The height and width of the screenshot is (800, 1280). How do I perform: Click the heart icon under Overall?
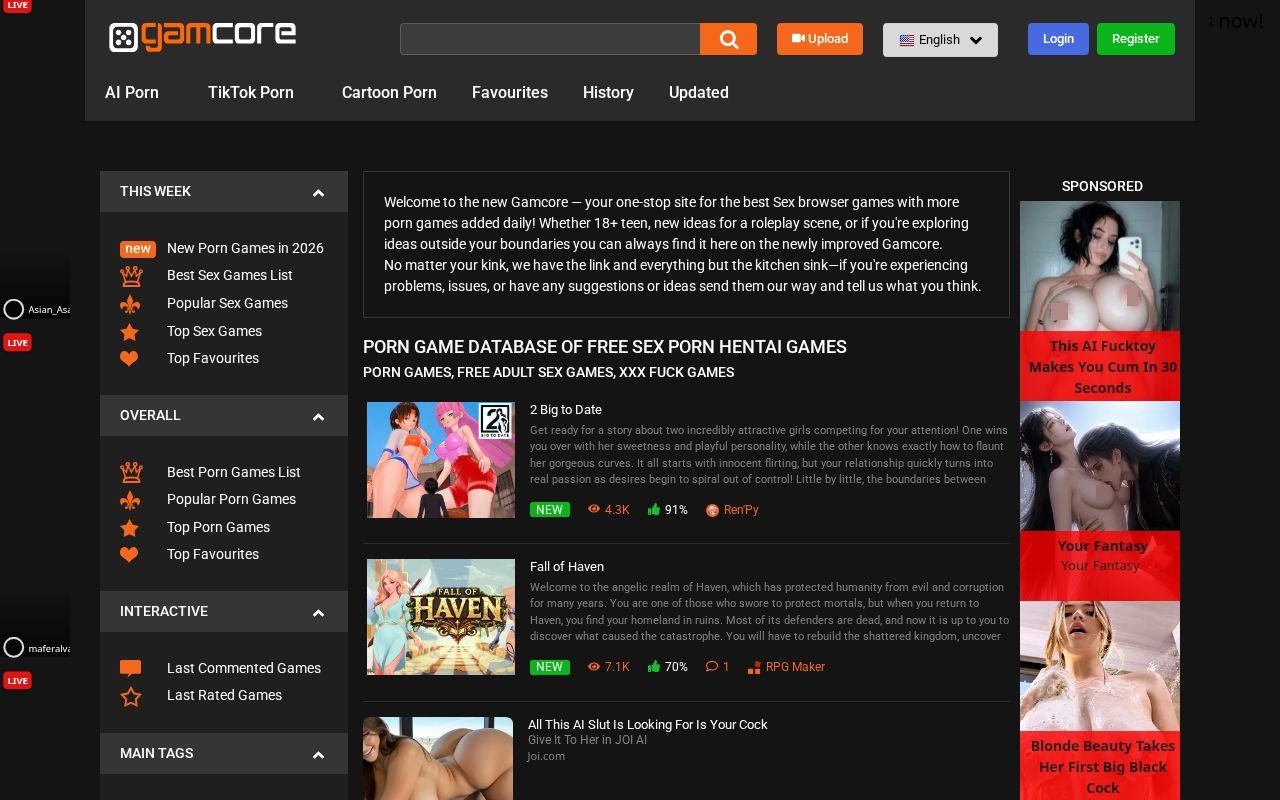tap(129, 555)
